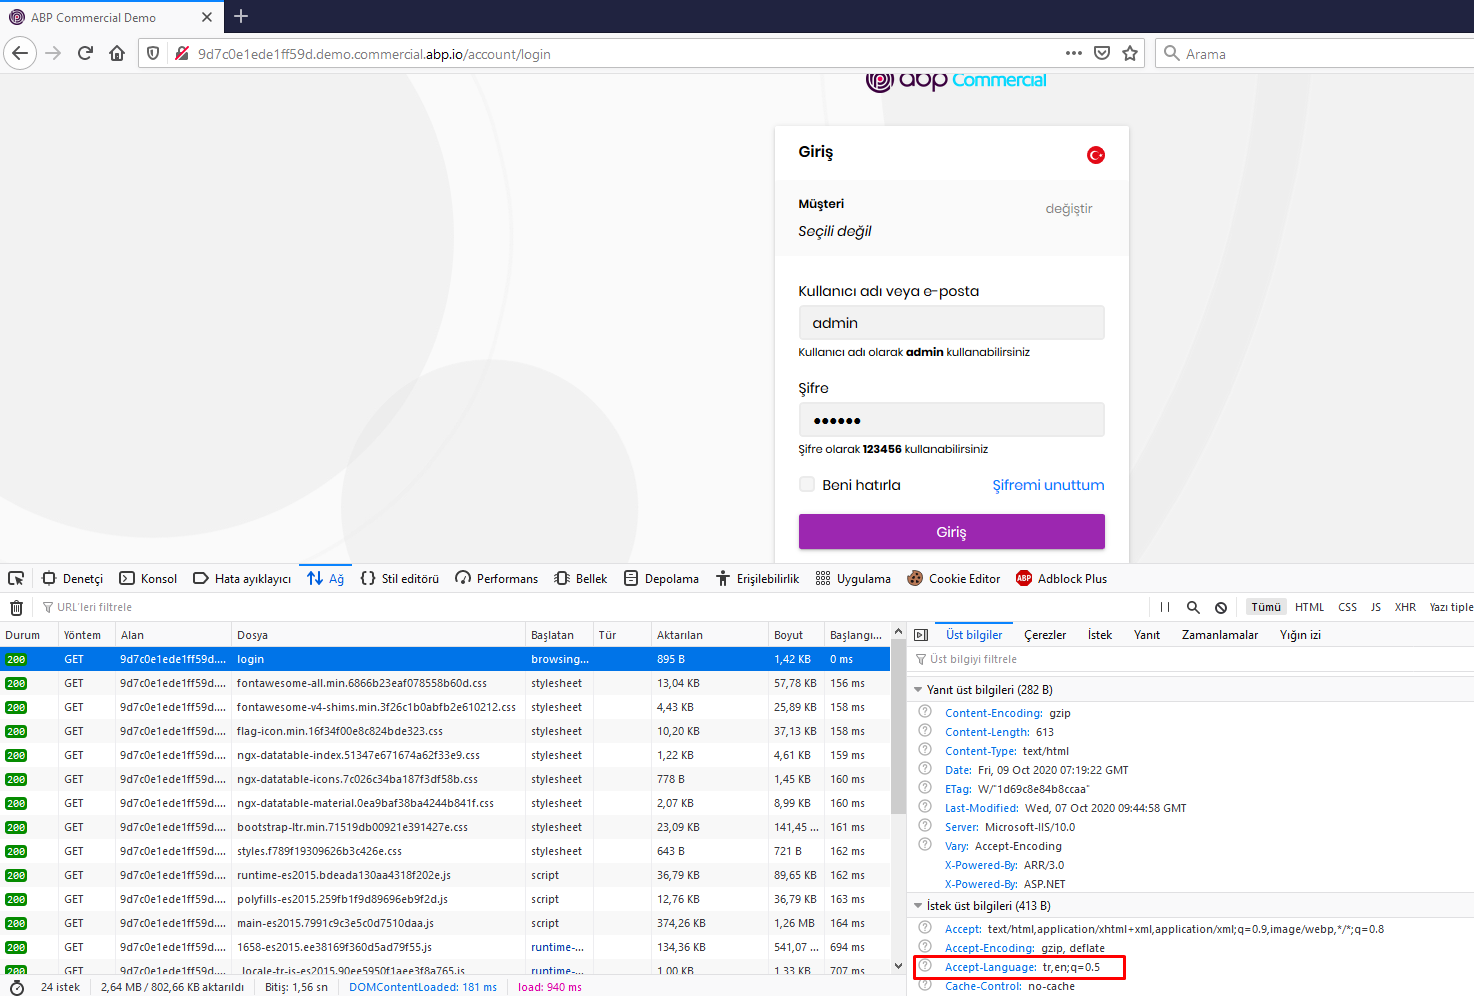
Task: Hide the request details pane
Action: (x=921, y=635)
